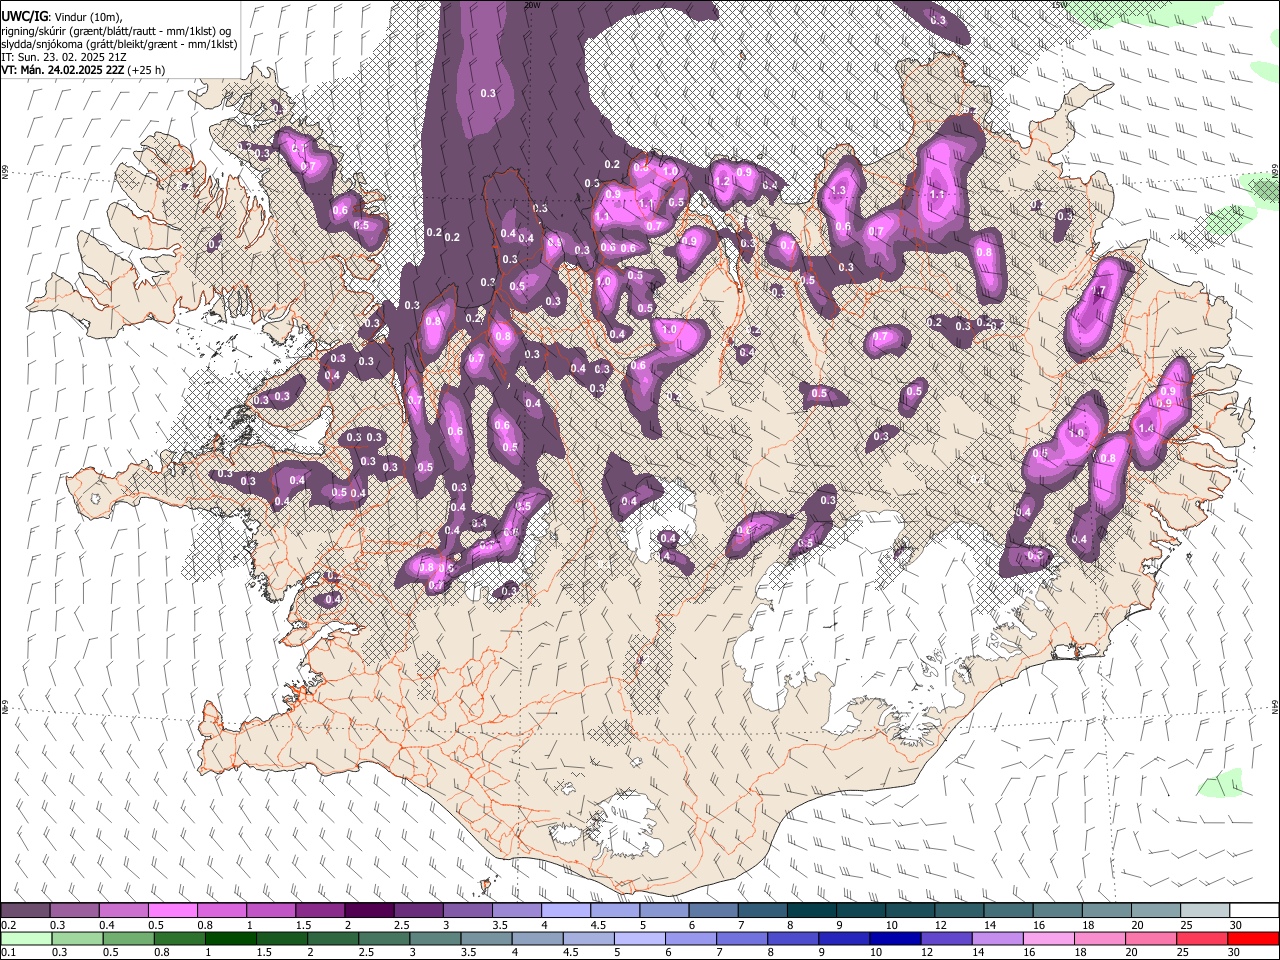Click the white 30+ swatch ending the upper legend

click(1255, 911)
